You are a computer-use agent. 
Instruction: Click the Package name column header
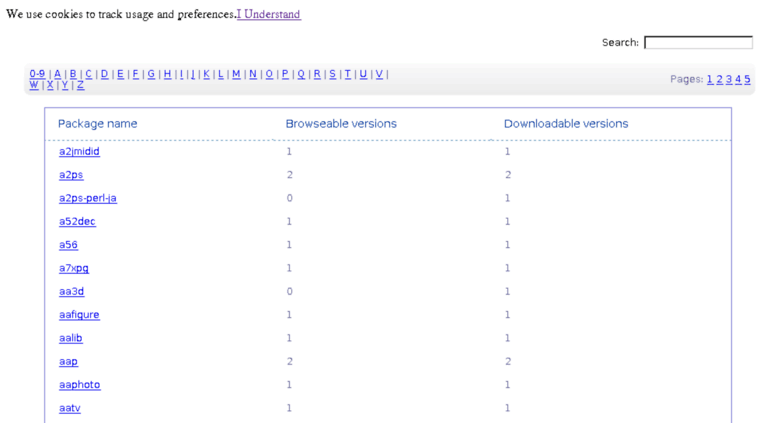pyautogui.click(x=98, y=124)
